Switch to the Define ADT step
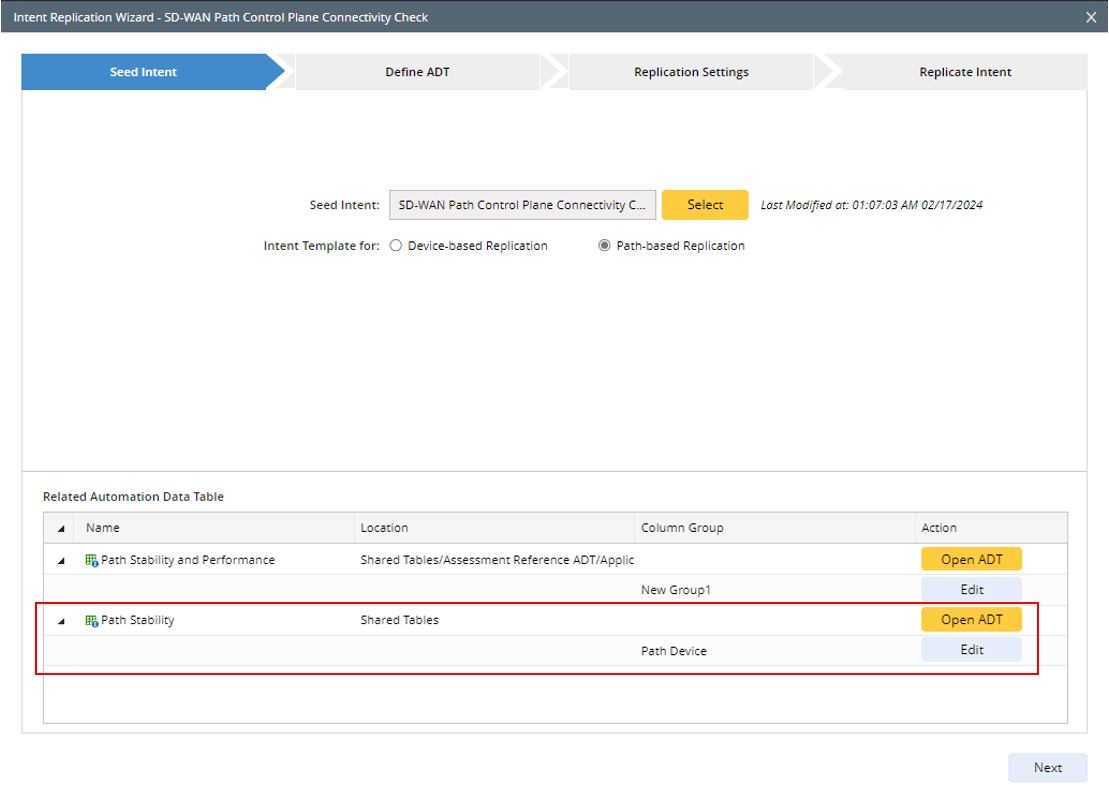 (417, 72)
